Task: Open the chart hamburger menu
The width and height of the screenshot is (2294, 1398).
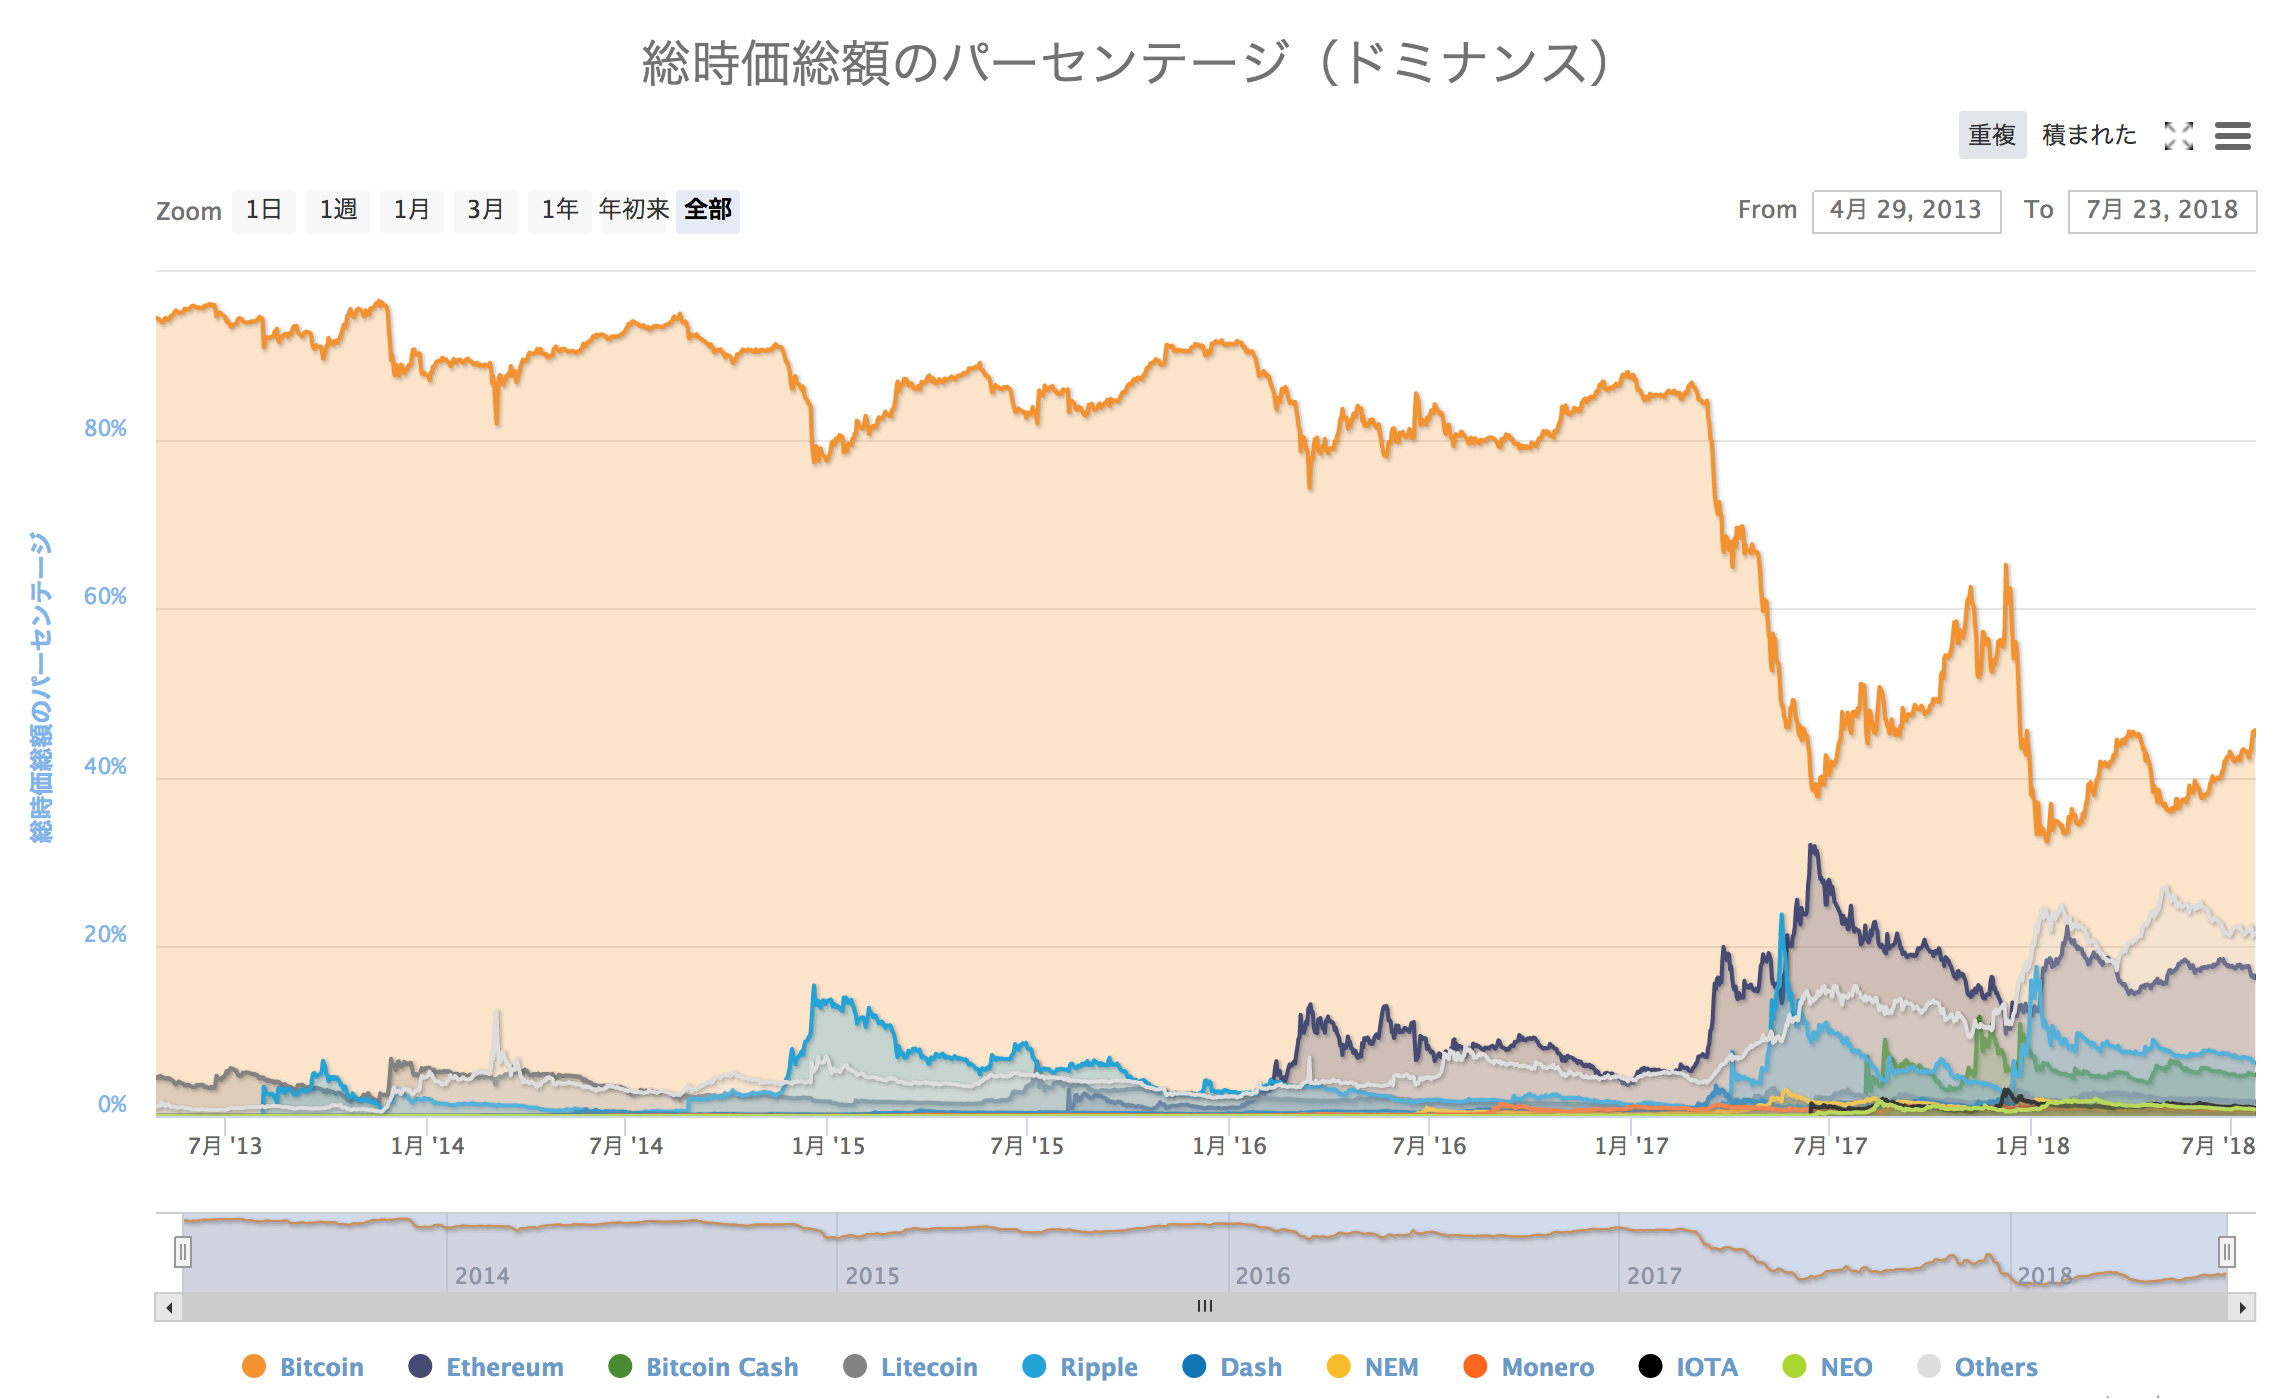Action: pos(2232,135)
